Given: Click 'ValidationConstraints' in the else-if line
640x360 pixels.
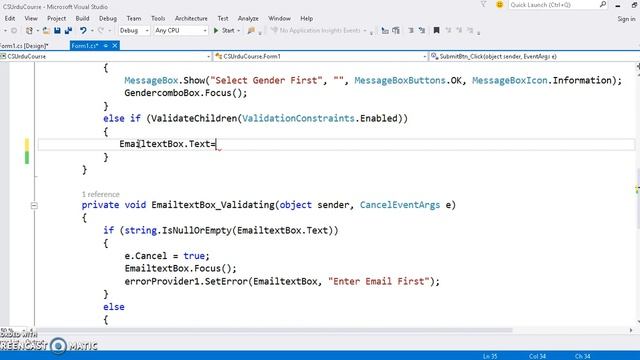Looking at the screenshot, I should (x=298, y=118).
